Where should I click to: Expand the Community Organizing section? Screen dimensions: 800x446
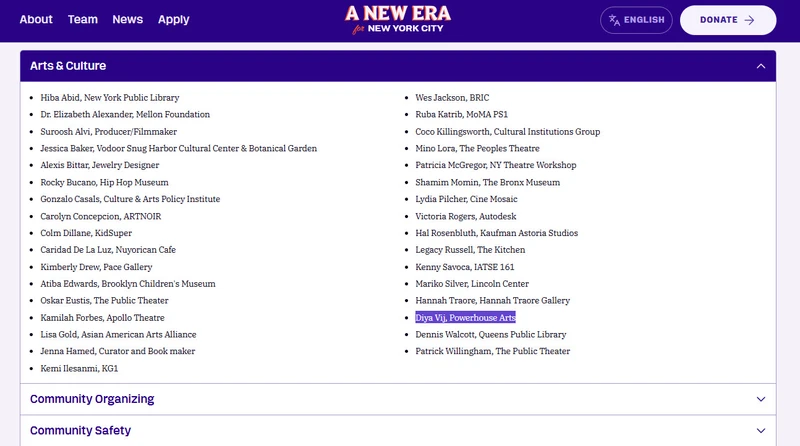398,399
